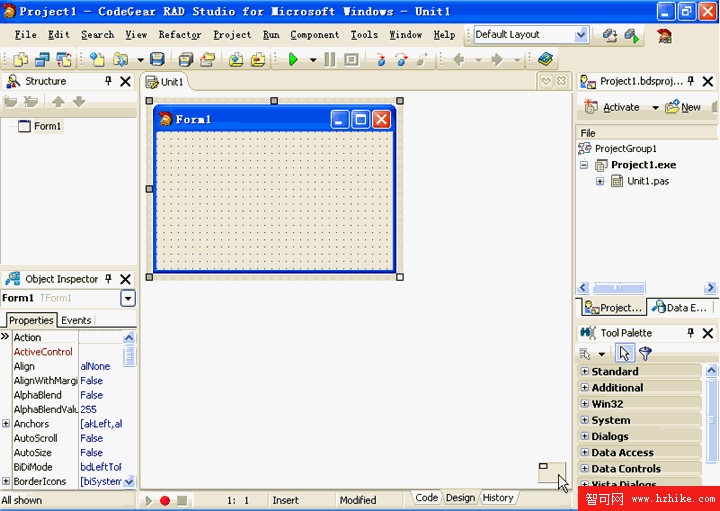720x511 pixels.
Task: Click the Save floppy disk icon
Action: [157, 59]
